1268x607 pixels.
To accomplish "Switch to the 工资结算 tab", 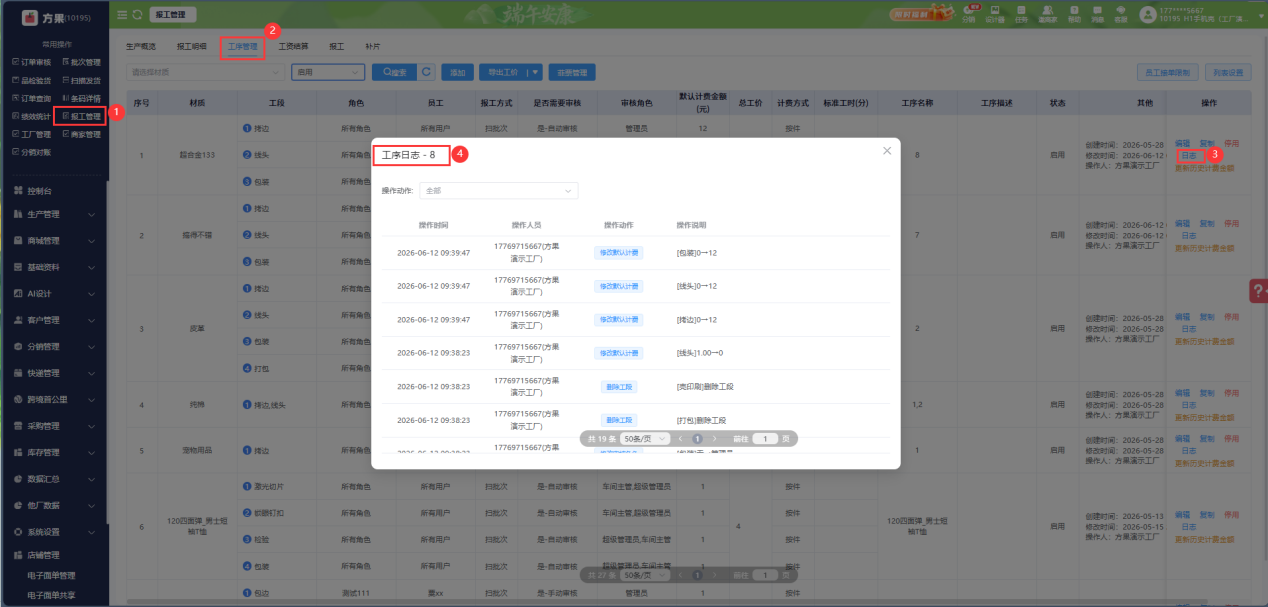I will [x=293, y=47].
